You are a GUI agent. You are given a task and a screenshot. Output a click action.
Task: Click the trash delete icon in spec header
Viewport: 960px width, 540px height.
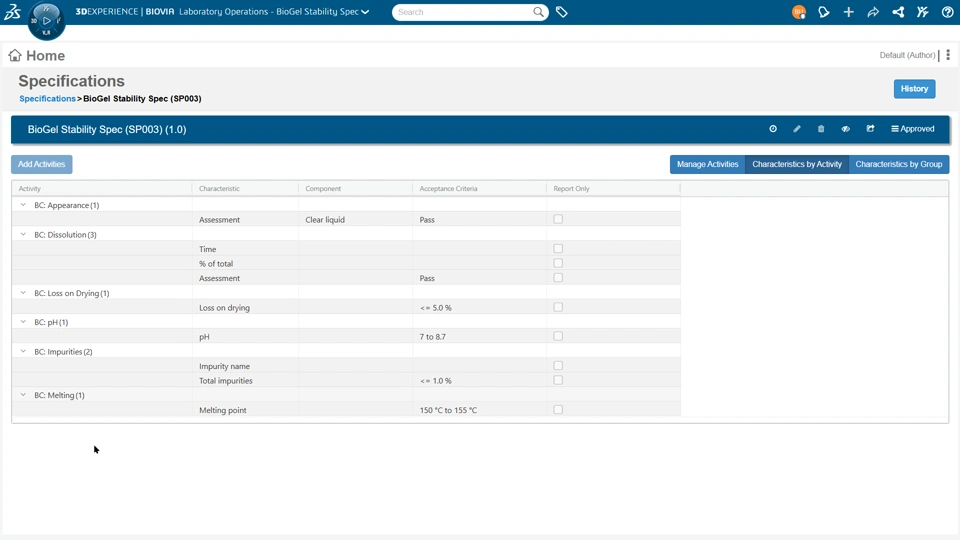click(821, 129)
